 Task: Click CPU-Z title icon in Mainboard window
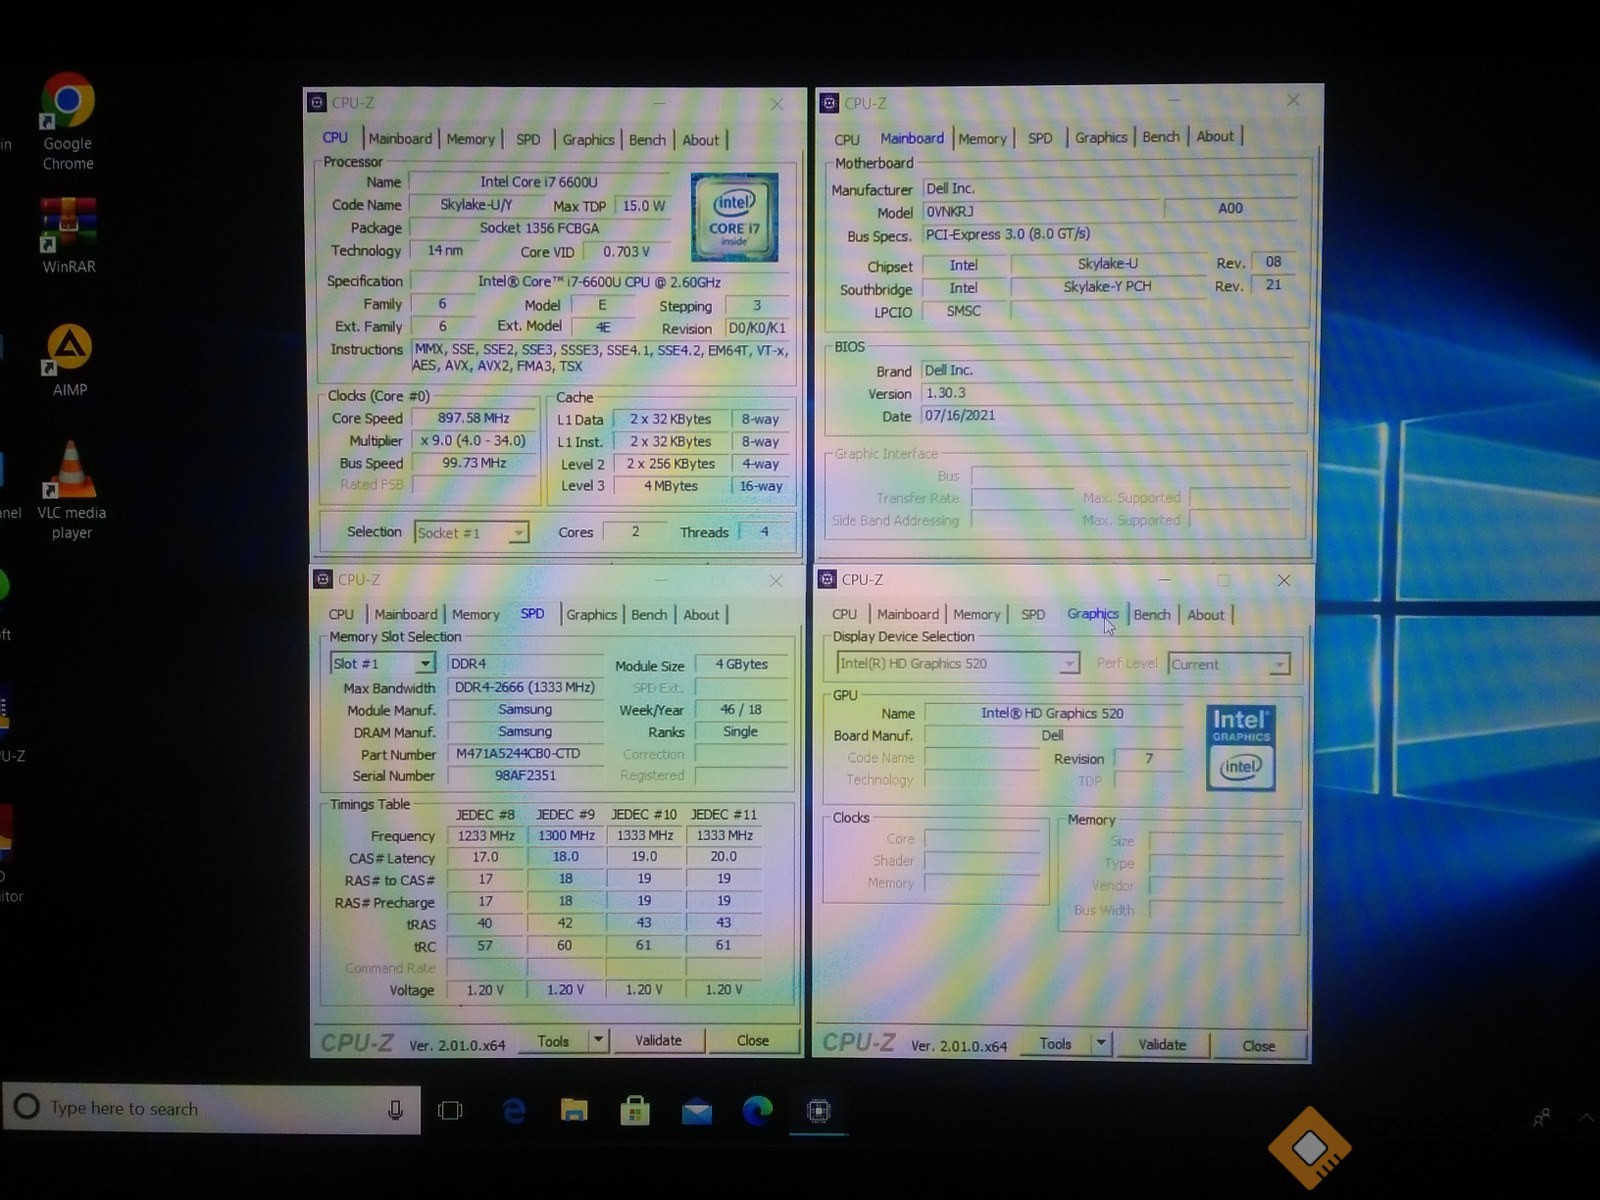pos(829,103)
